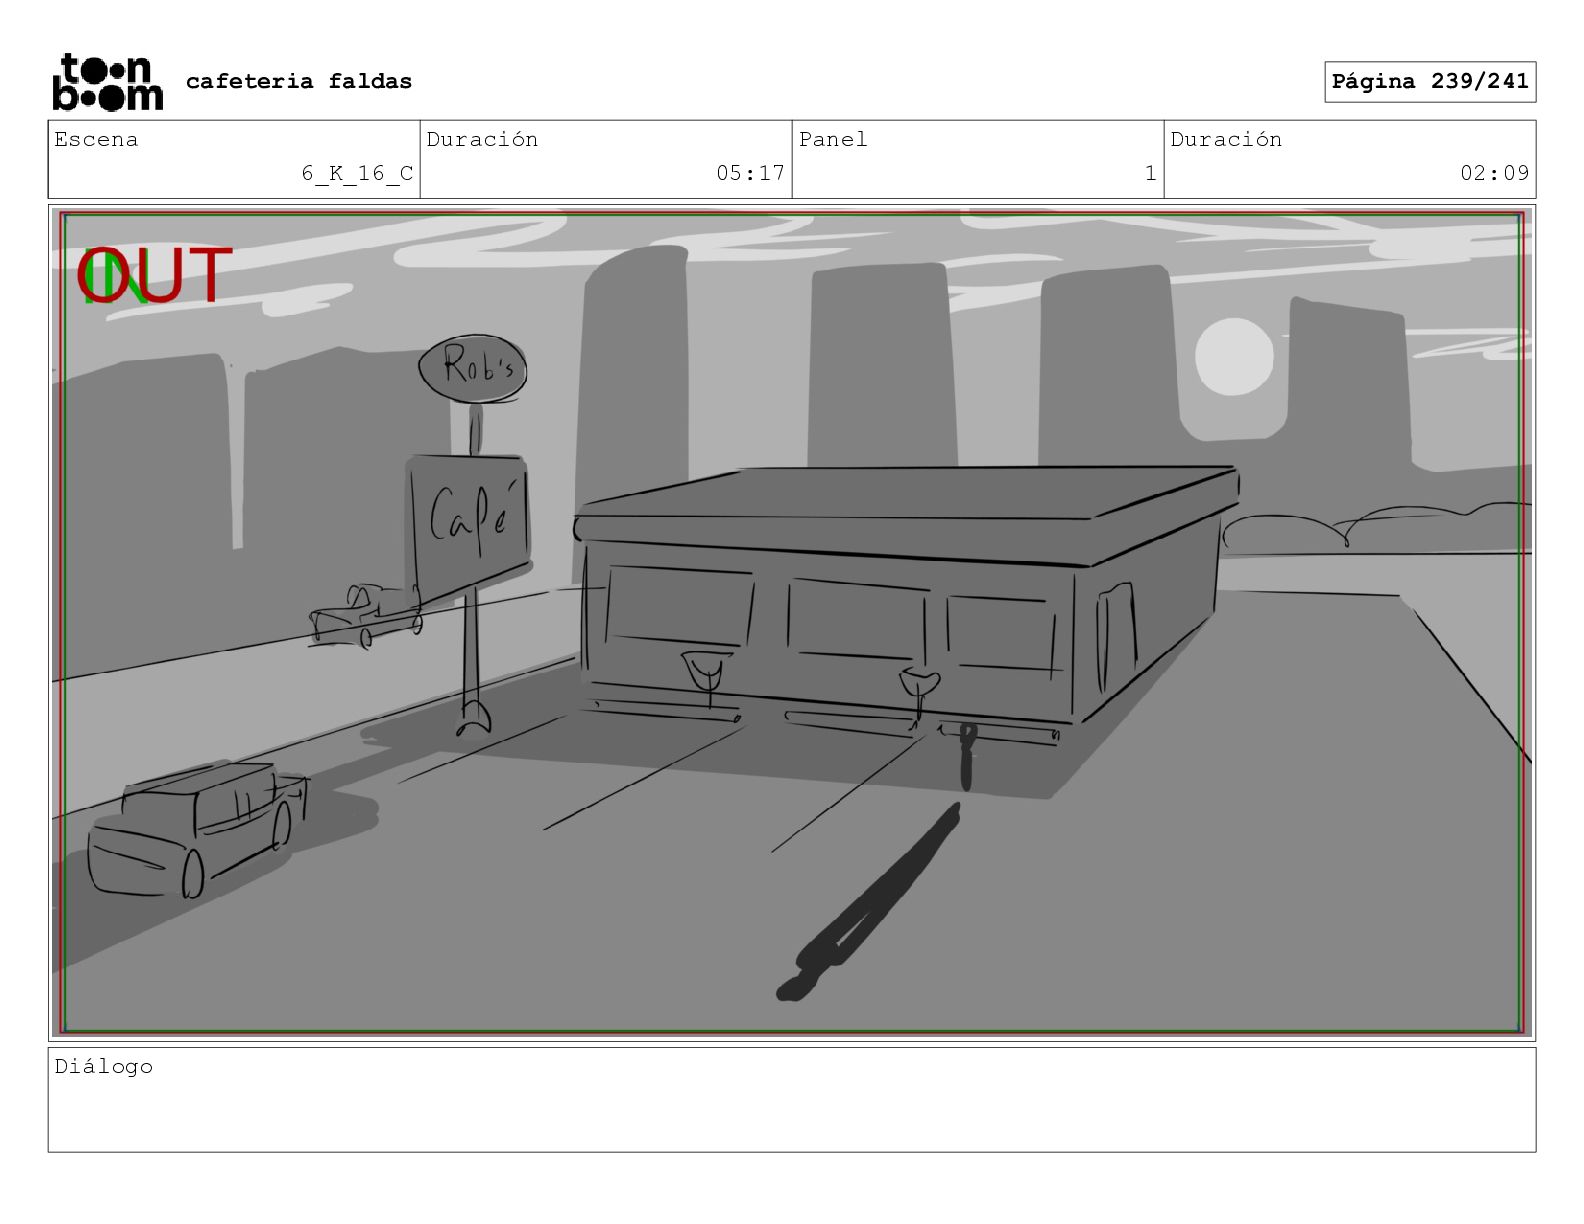The width and height of the screenshot is (1584, 1224).
Task: Select the scene name '6_K_16_C'
Action: pos(357,173)
